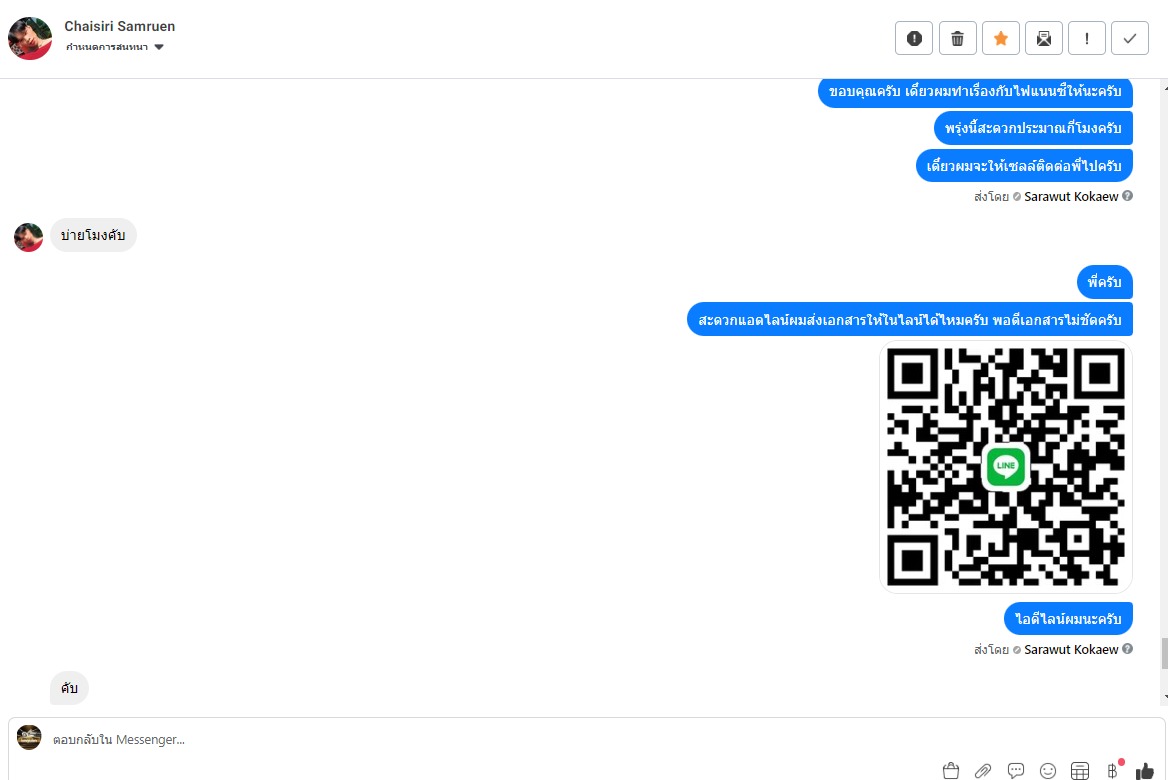Flag conversation with the exclamation mark button
Viewport: 1168px width, 780px height.
pyautogui.click(x=1087, y=38)
